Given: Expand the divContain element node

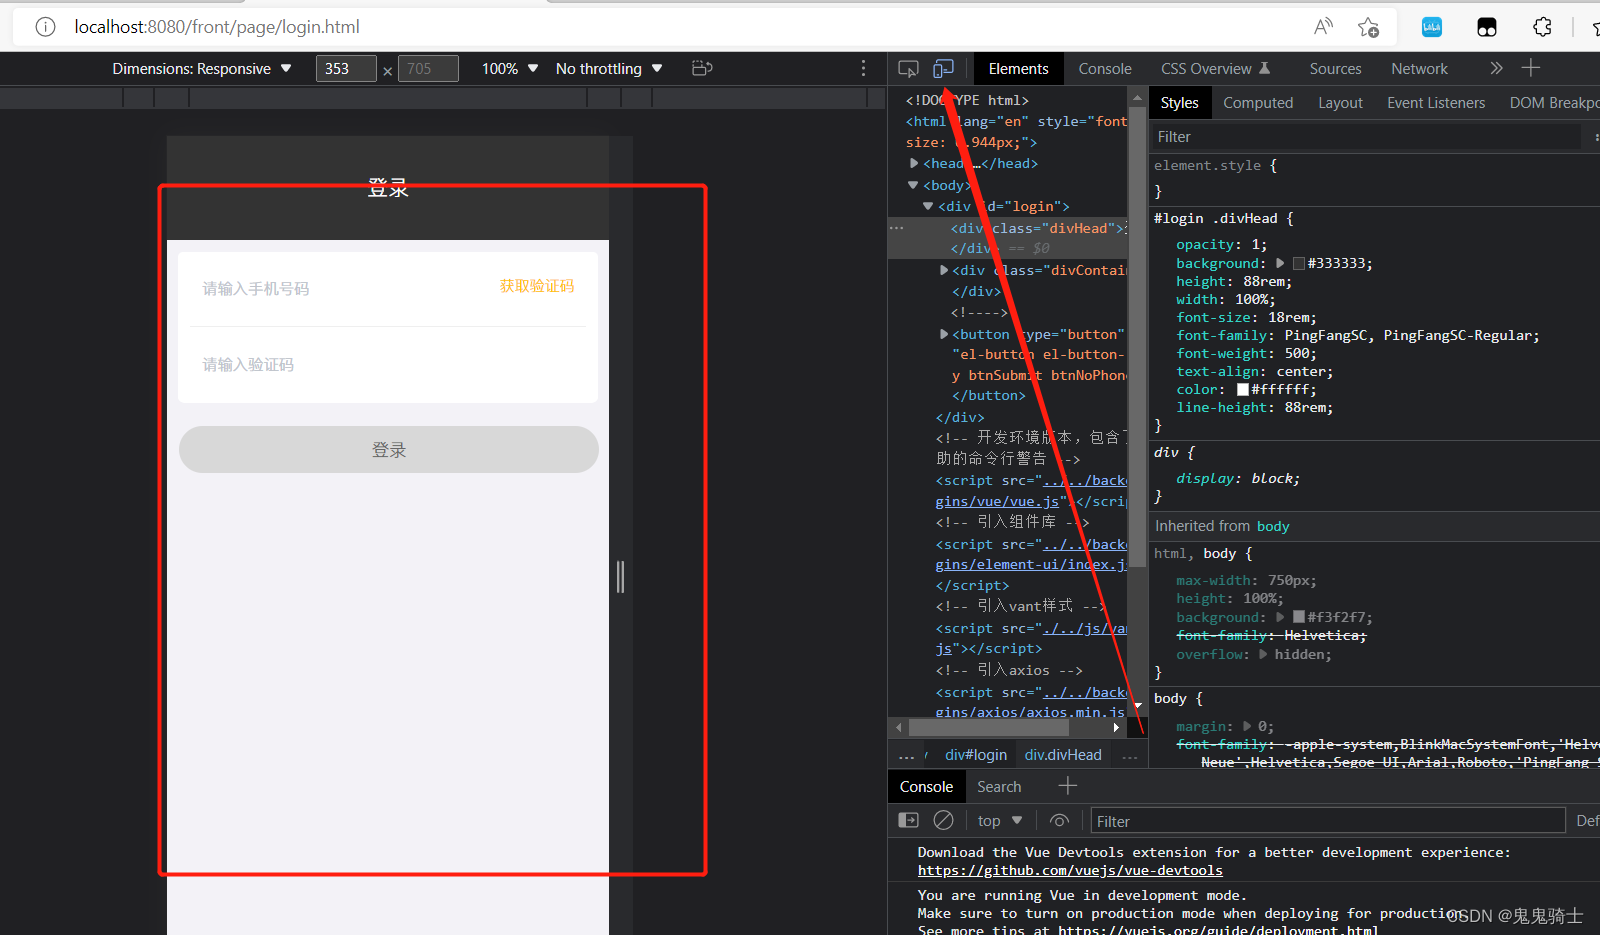Looking at the screenshot, I should (x=944, y=270).
